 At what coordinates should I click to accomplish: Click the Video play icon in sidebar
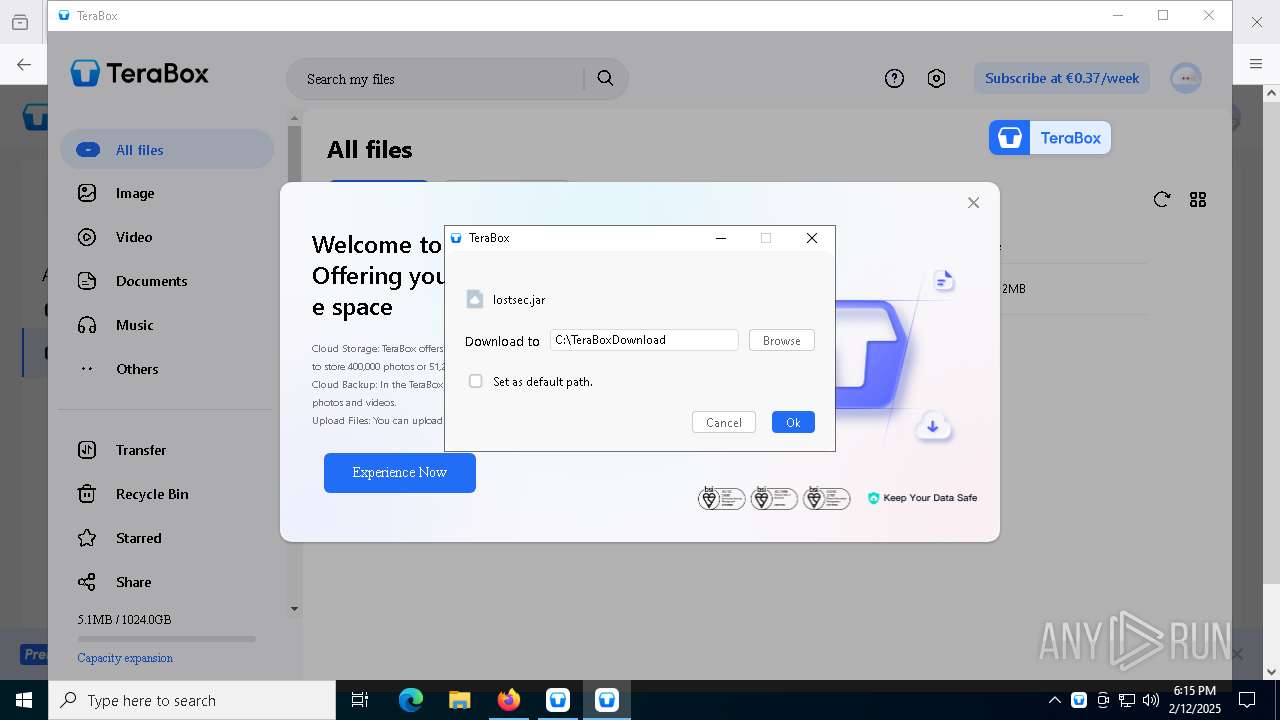87,237
